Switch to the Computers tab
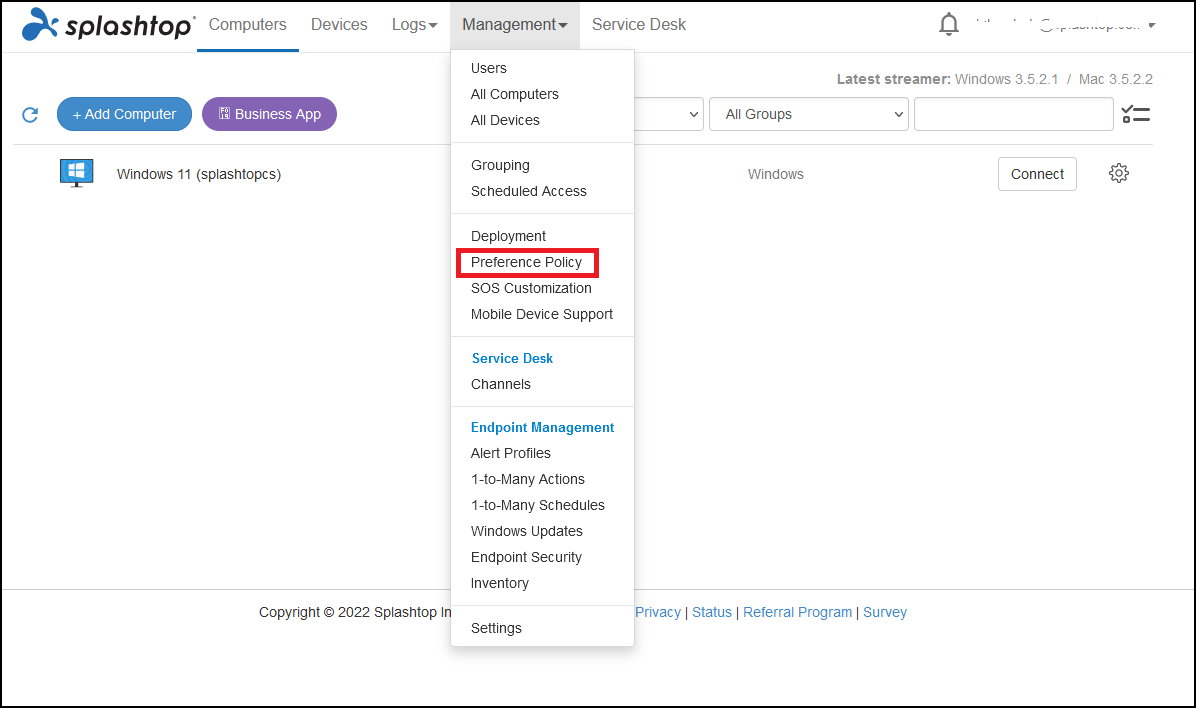The width and height of the screenshot is (1196, 708). pyautogui.click(x=248, y=24)
